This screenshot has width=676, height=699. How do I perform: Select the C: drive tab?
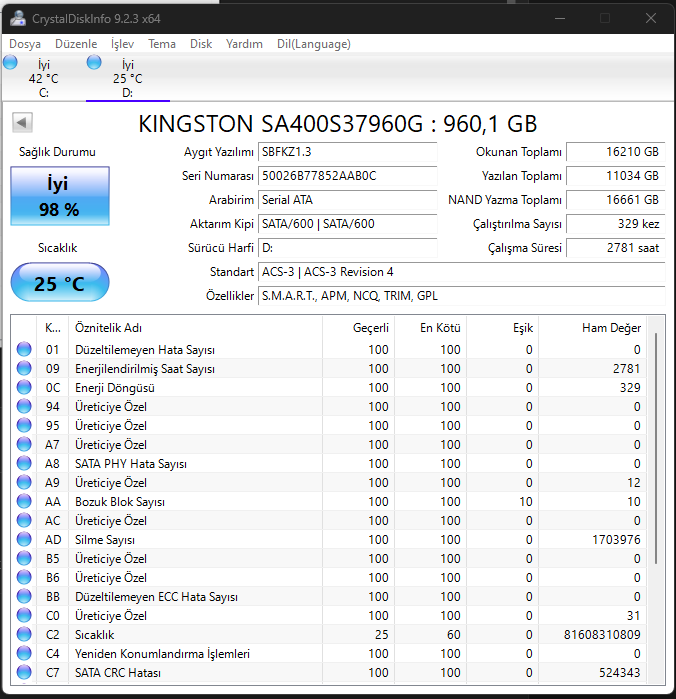43,78
